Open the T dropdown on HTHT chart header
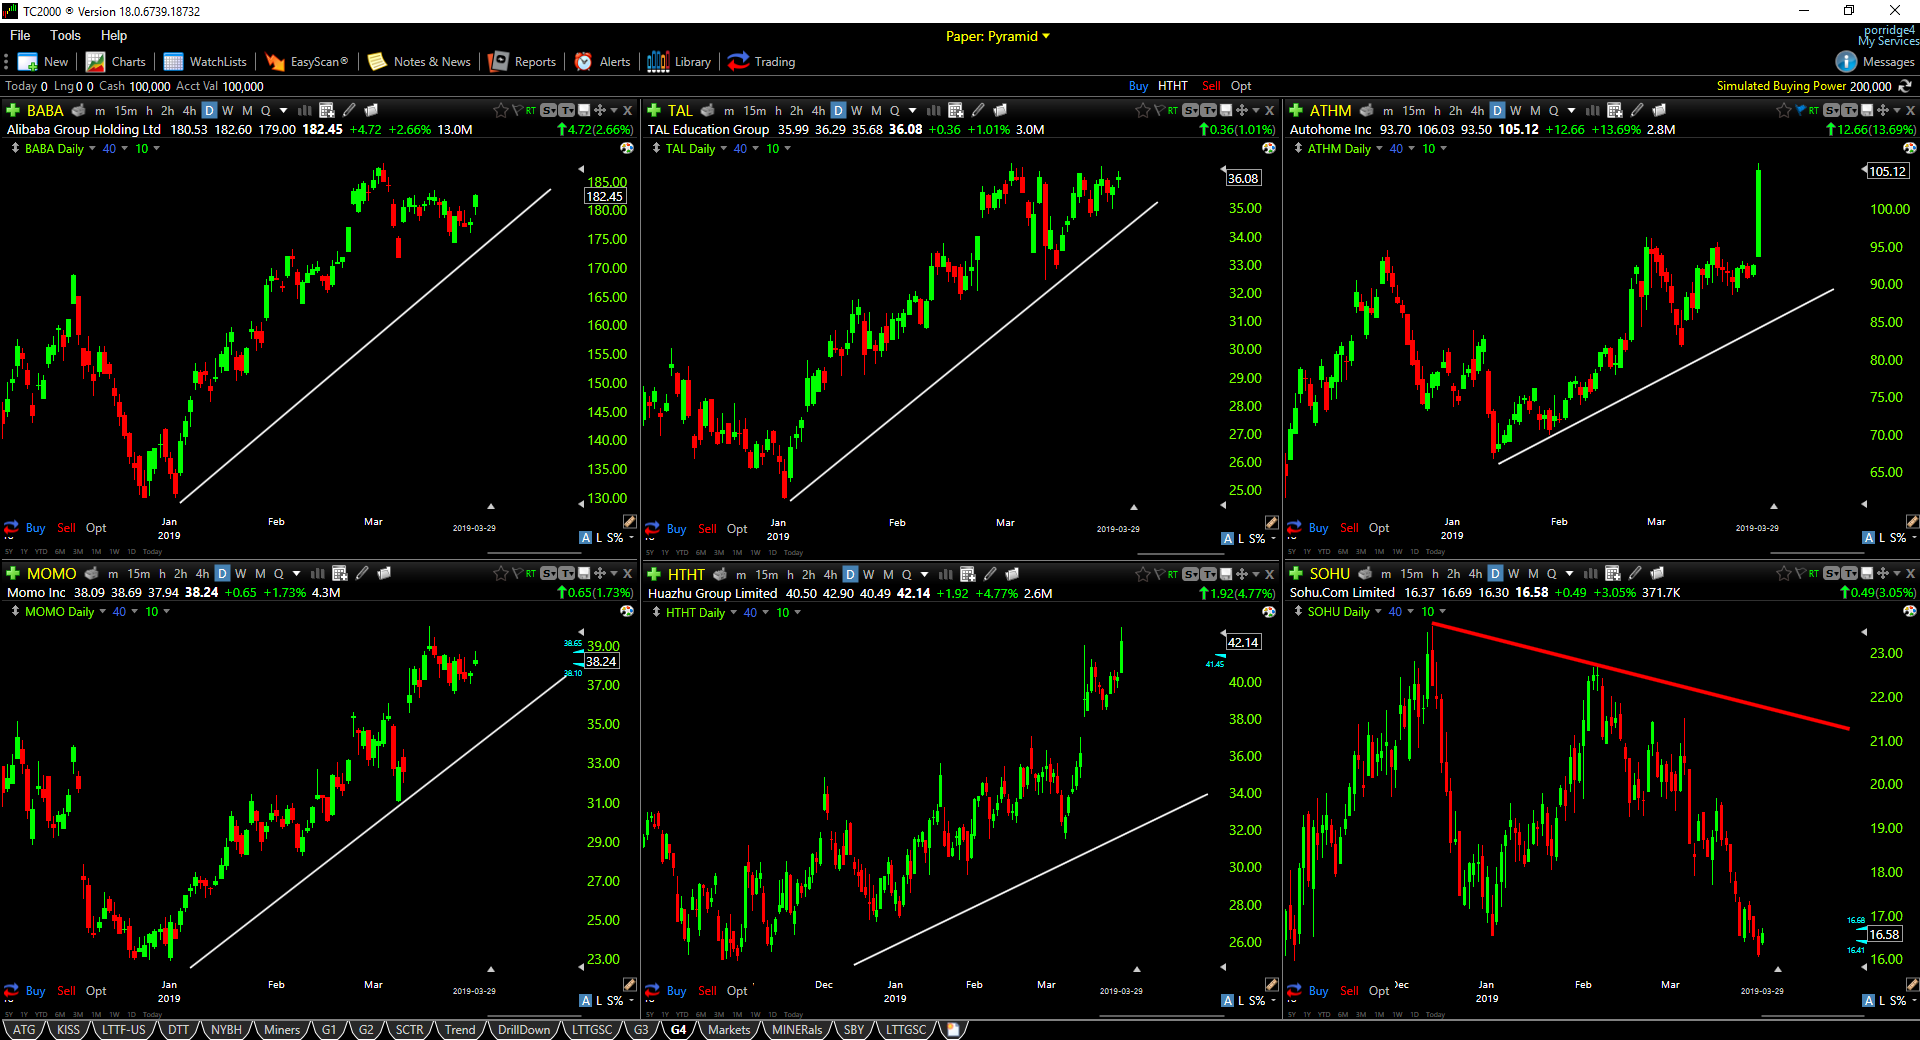Screen dimensions: 1920x1040 pos(1209,574)
